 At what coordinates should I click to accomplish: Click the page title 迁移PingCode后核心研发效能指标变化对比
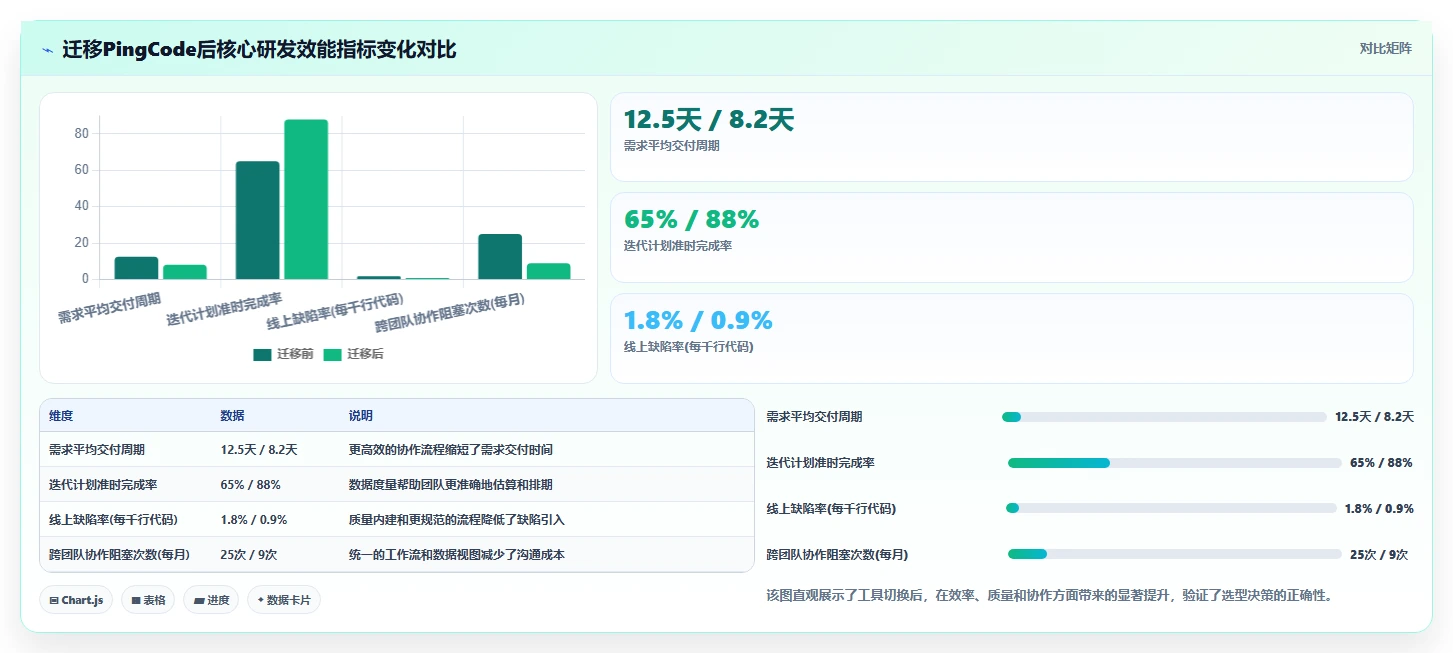[259, 49]
